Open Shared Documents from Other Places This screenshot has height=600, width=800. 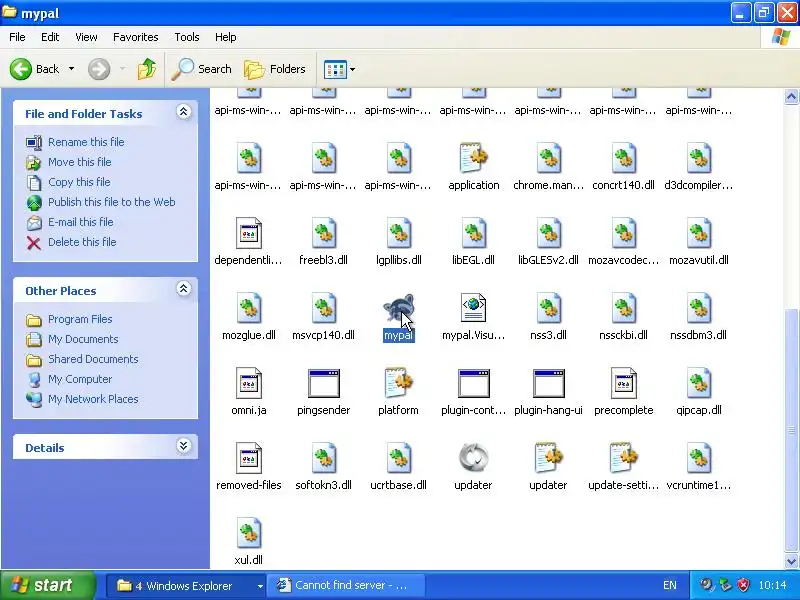pyautogui.click(x=93, y=359)
